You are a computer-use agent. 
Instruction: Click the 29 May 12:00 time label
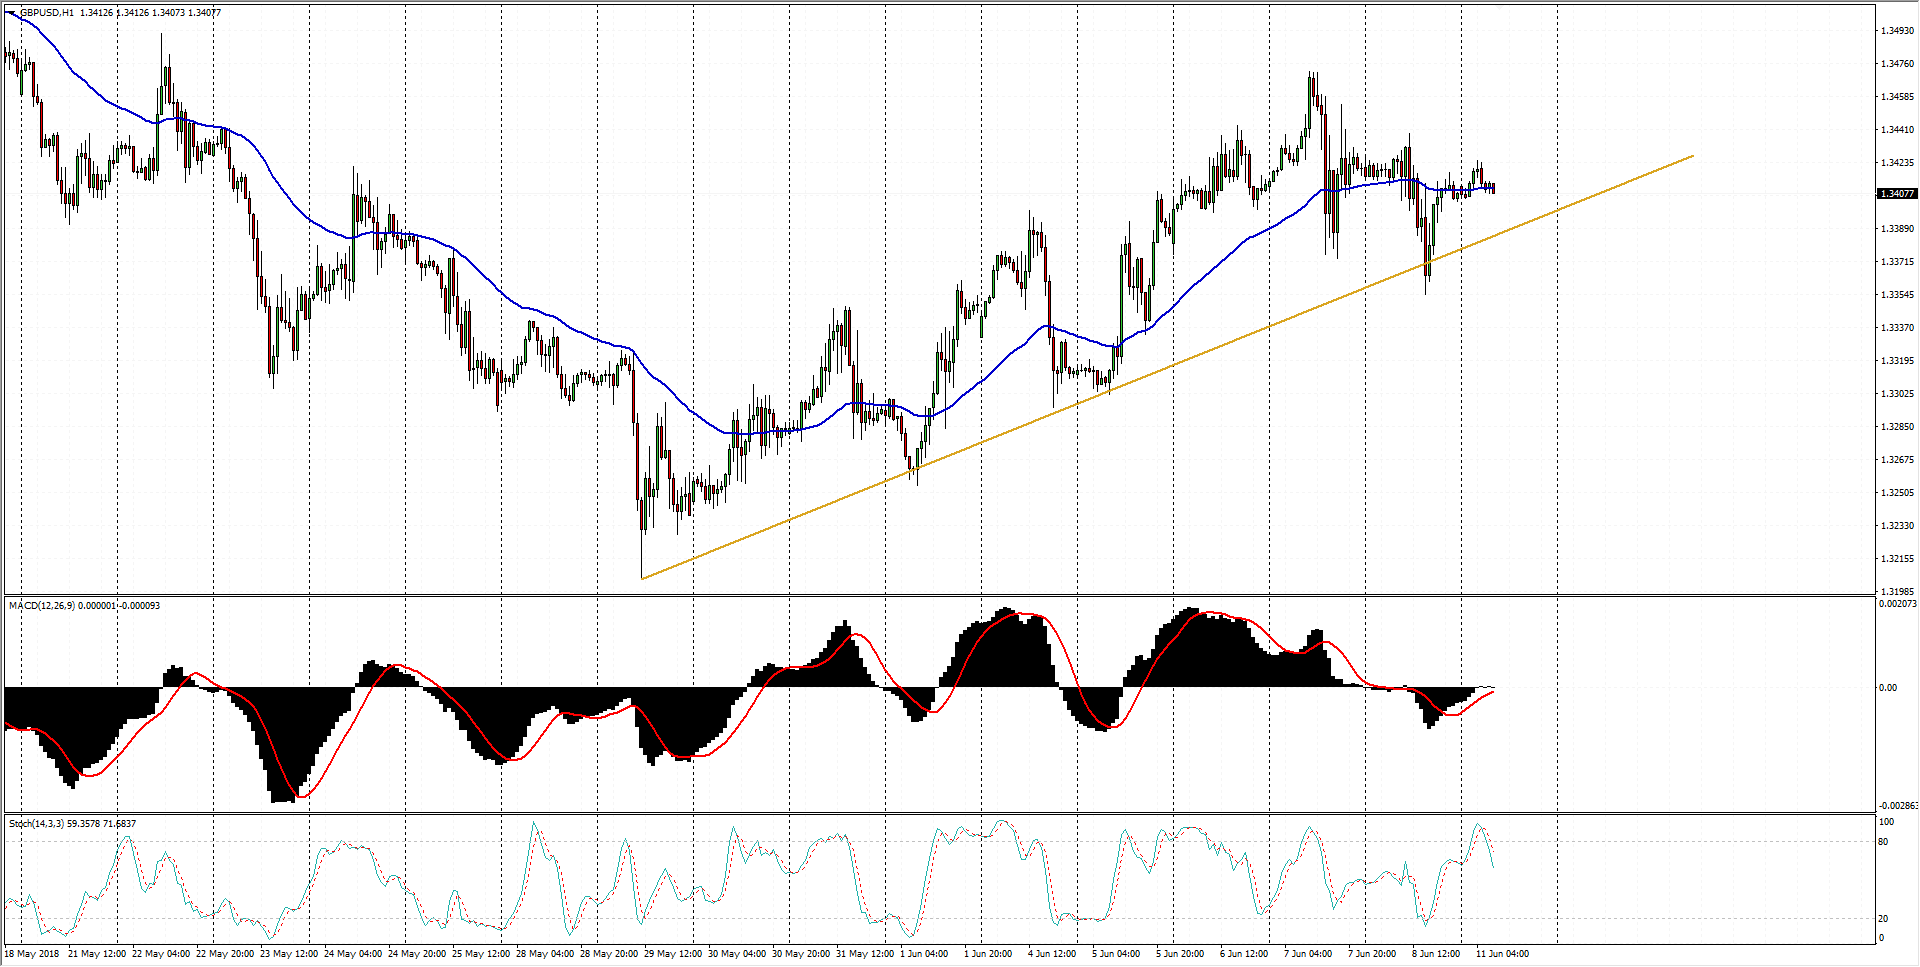point(672,954)
